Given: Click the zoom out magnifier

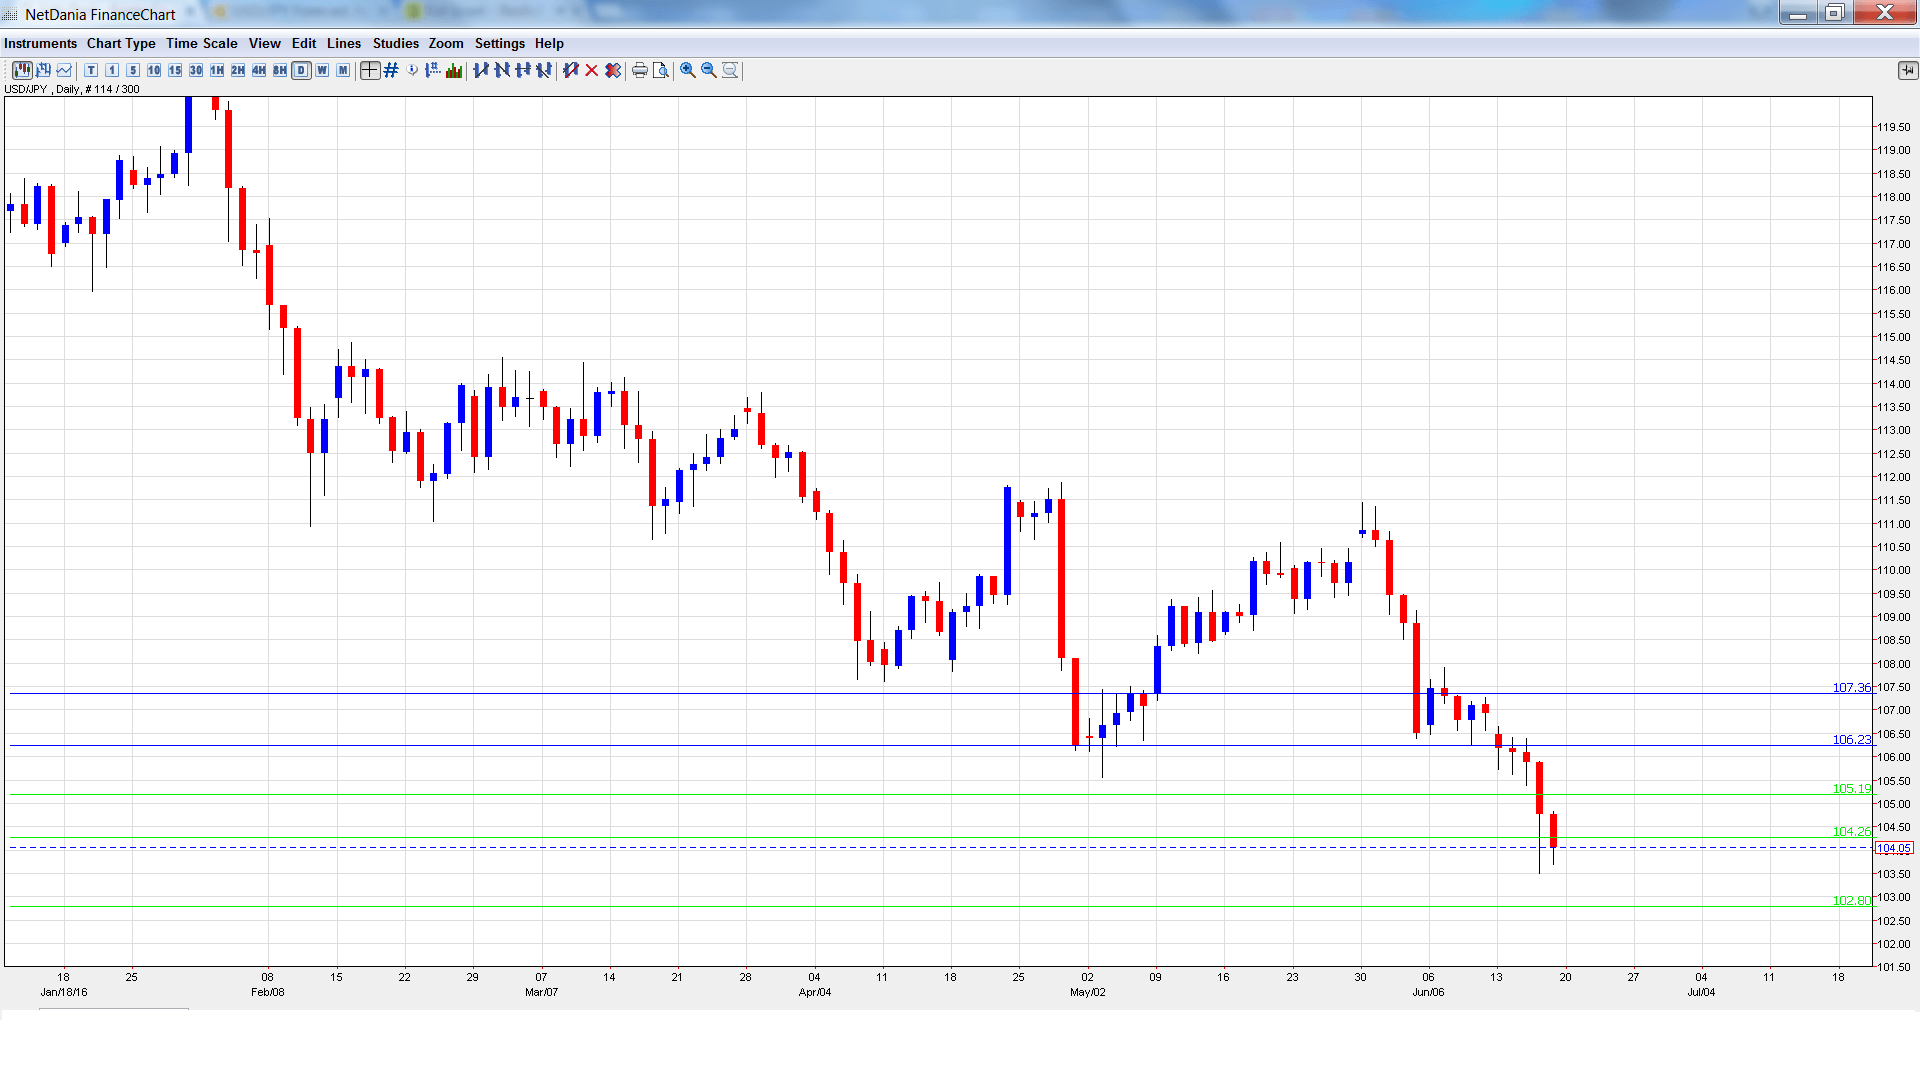Looking at the screenshot, I should coord(709,70).
